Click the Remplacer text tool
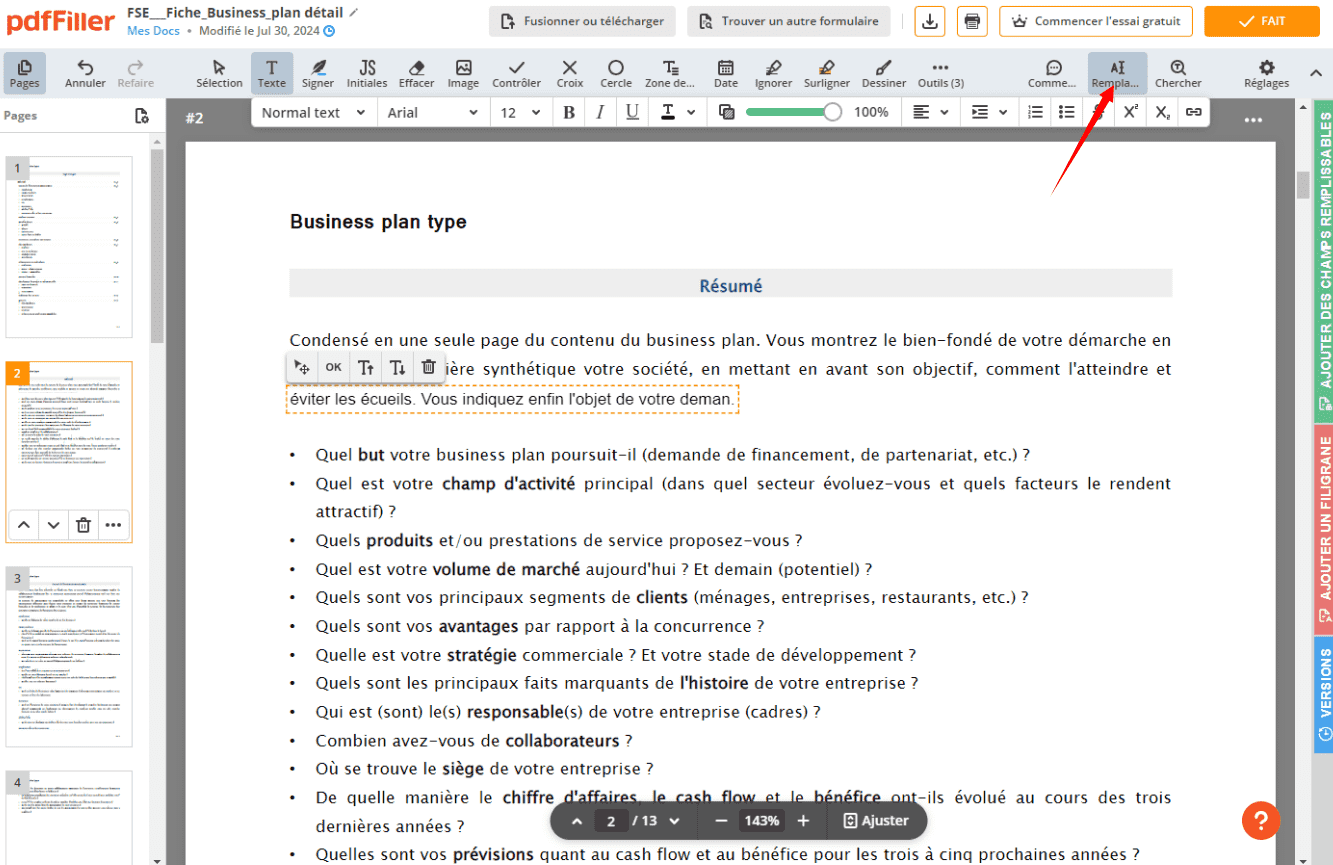The height and width of the screenshot is (865, 1333). [x=1117, y=73]
